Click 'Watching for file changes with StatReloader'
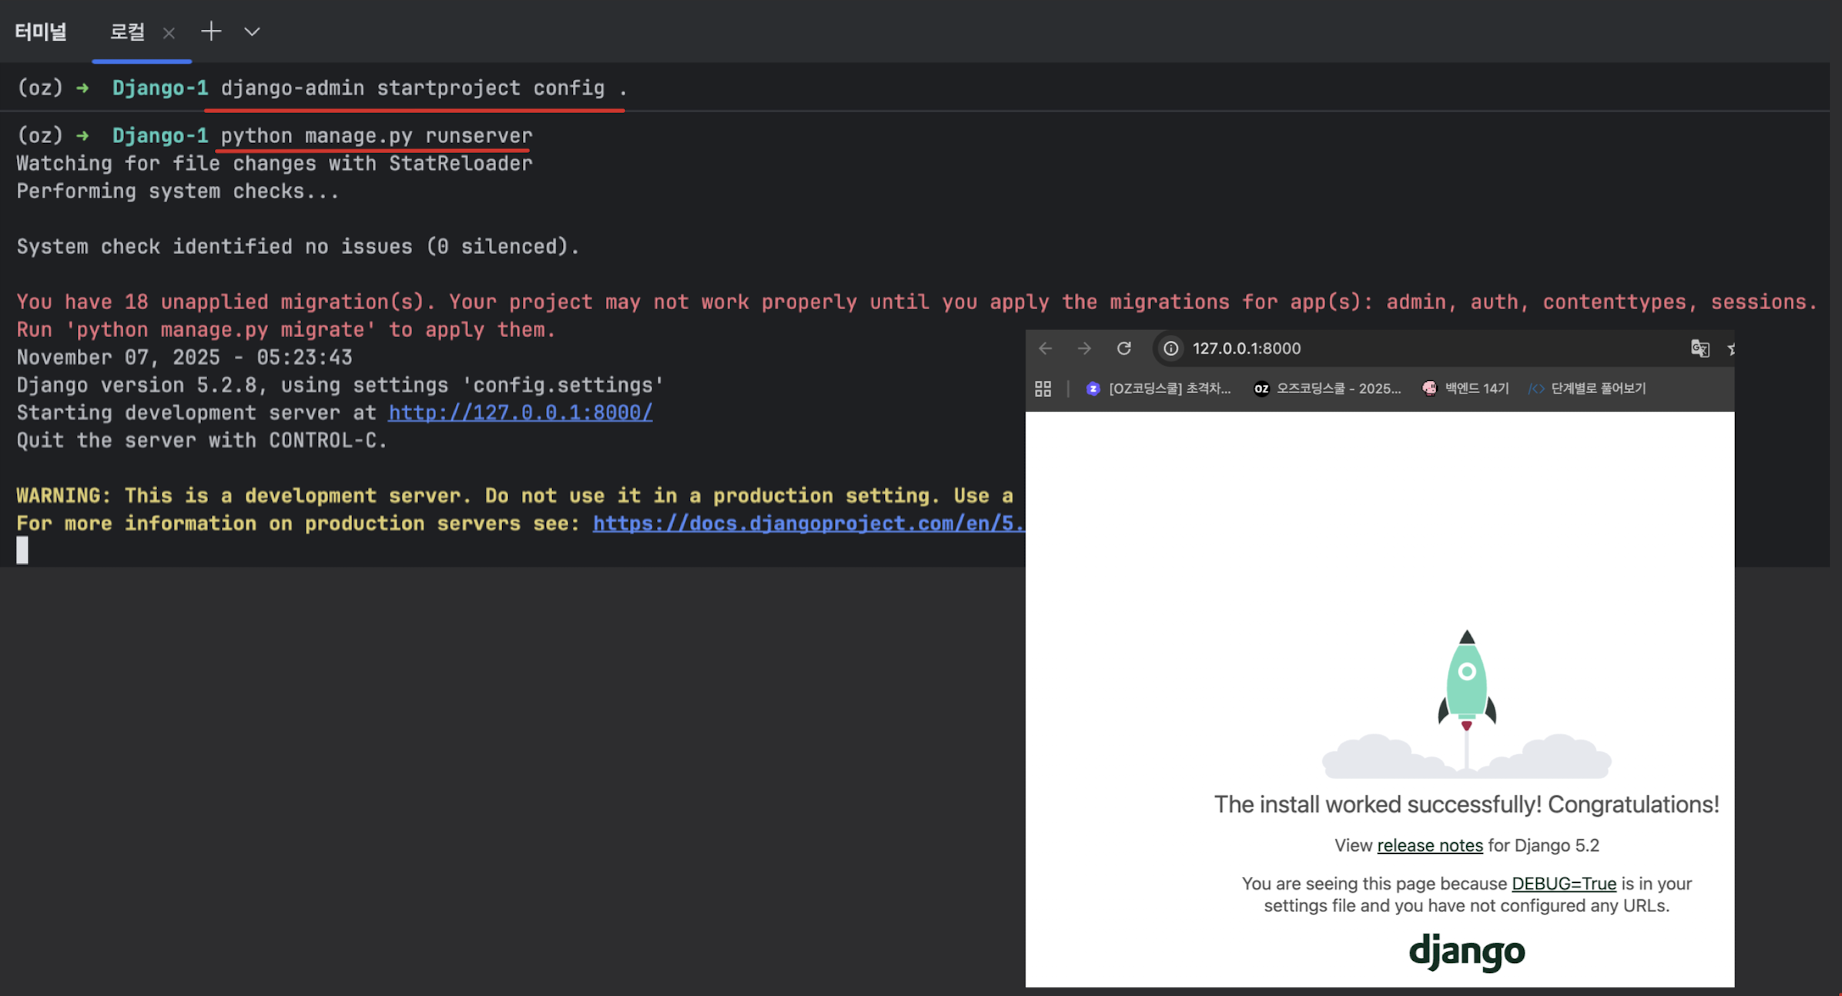Screen dimensions: 1842x996 tap(274, 163)
